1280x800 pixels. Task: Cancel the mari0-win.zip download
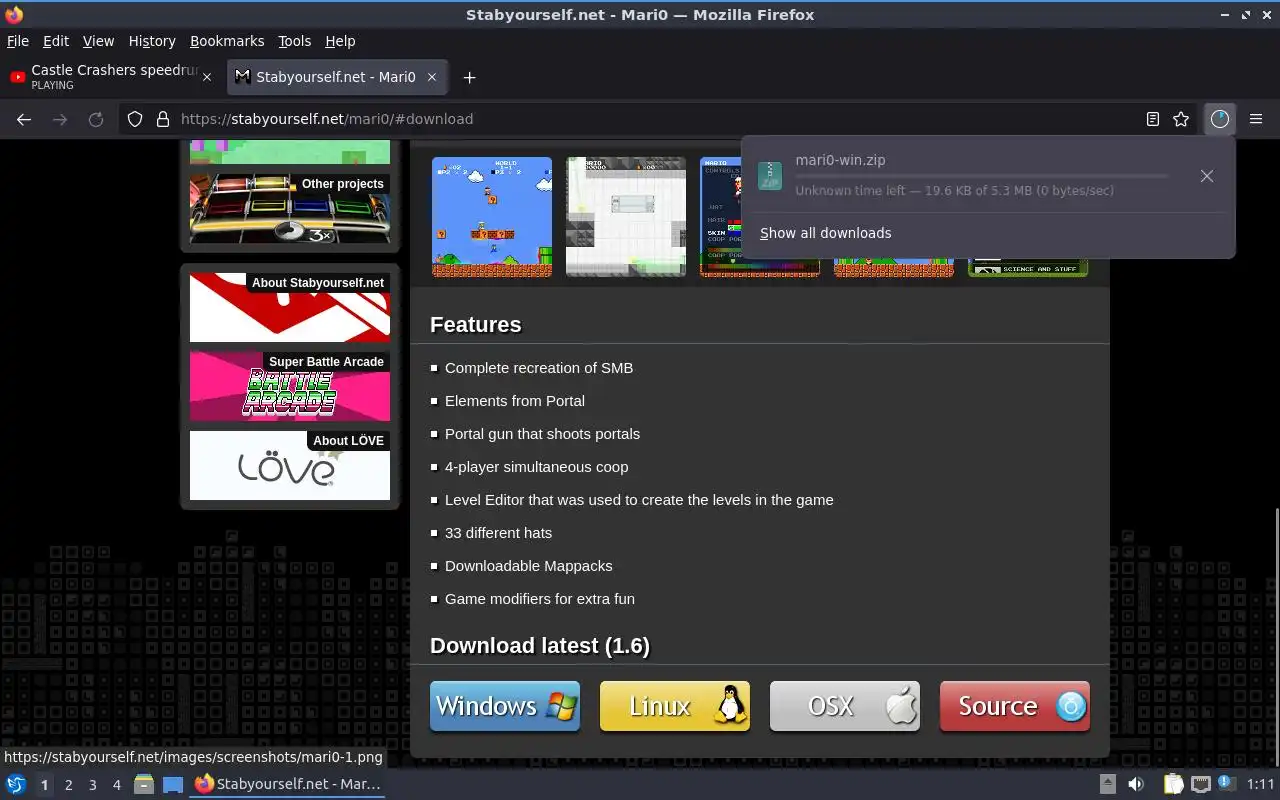1207,176
